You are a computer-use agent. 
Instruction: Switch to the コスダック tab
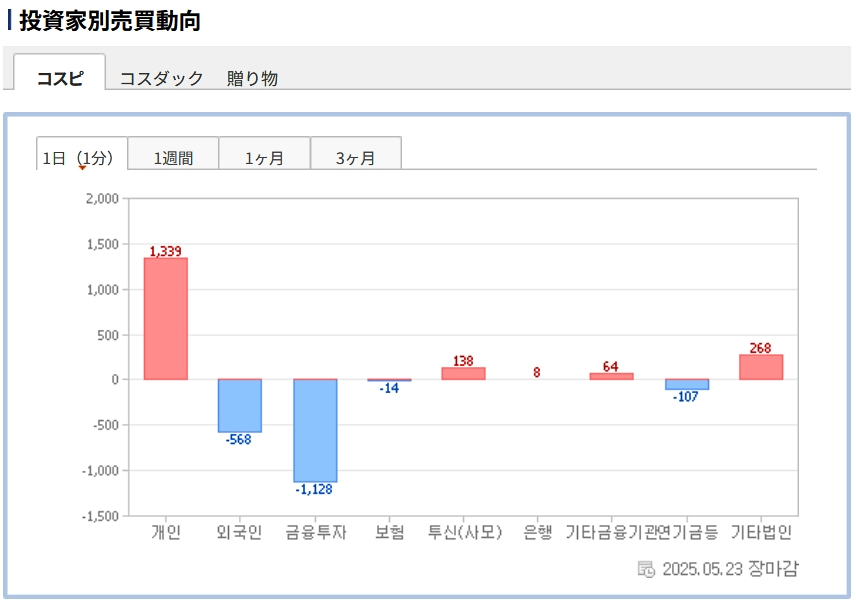[x=161, y=78]
